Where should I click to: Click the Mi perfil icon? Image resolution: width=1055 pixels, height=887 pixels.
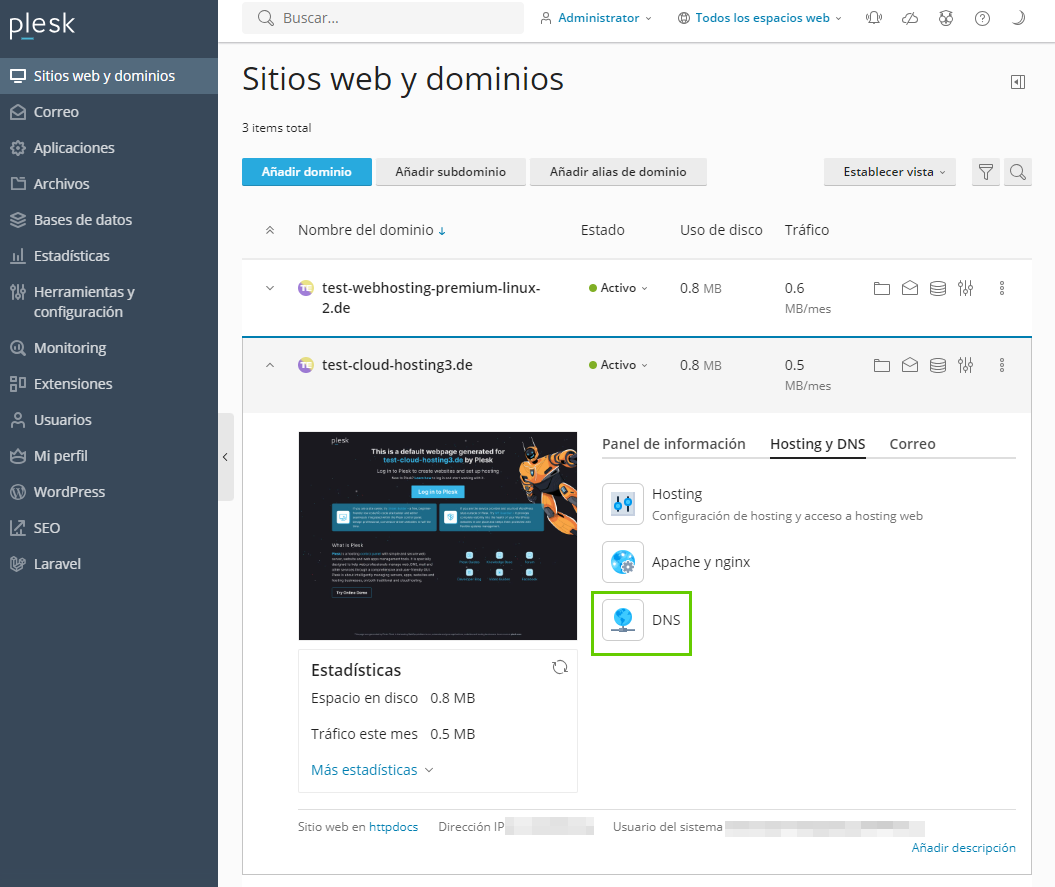point(18,456)
